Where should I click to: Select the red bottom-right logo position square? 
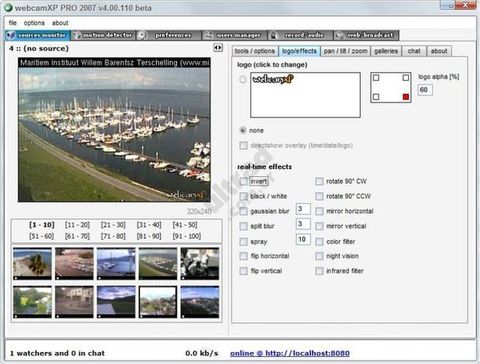coord(406,97)
